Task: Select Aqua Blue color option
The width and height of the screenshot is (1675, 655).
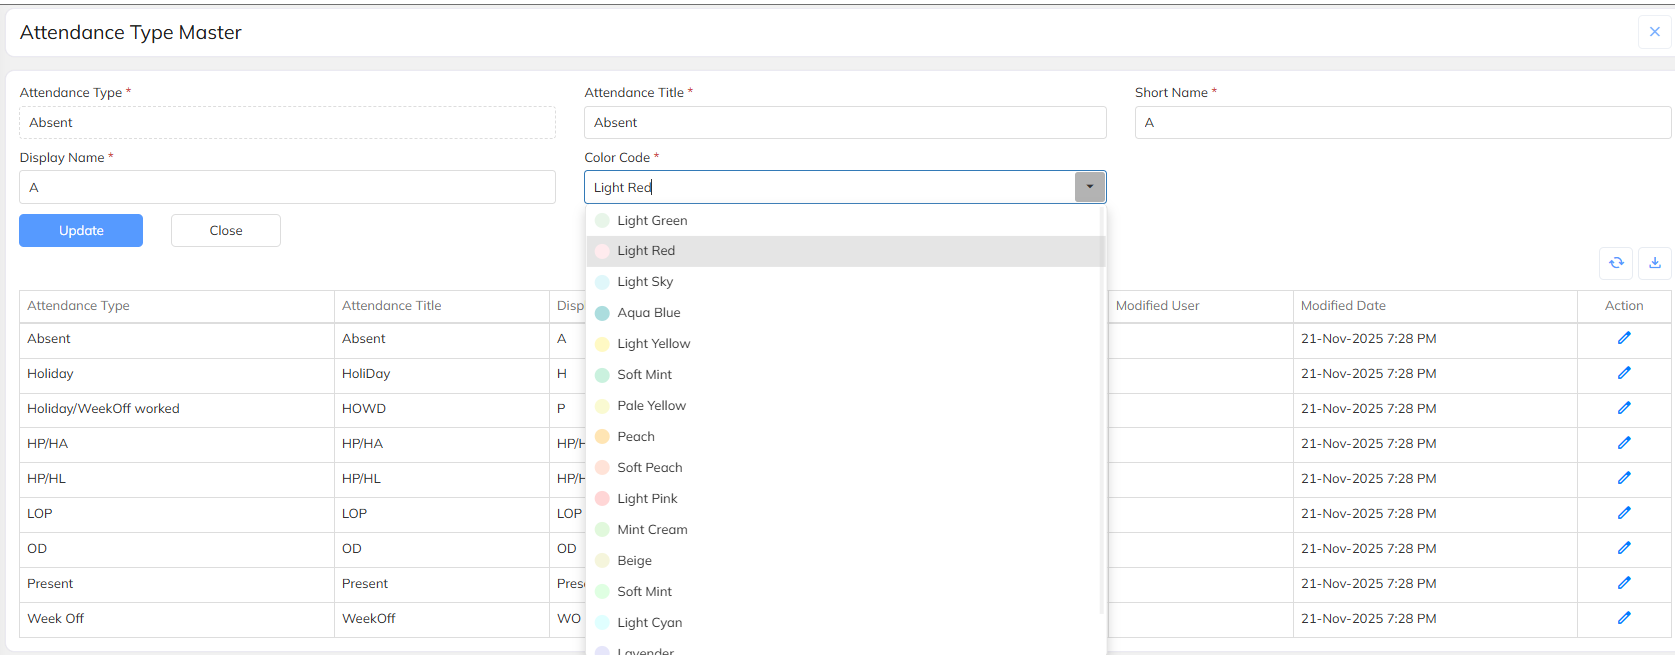Action: click(x=648, y=313)
